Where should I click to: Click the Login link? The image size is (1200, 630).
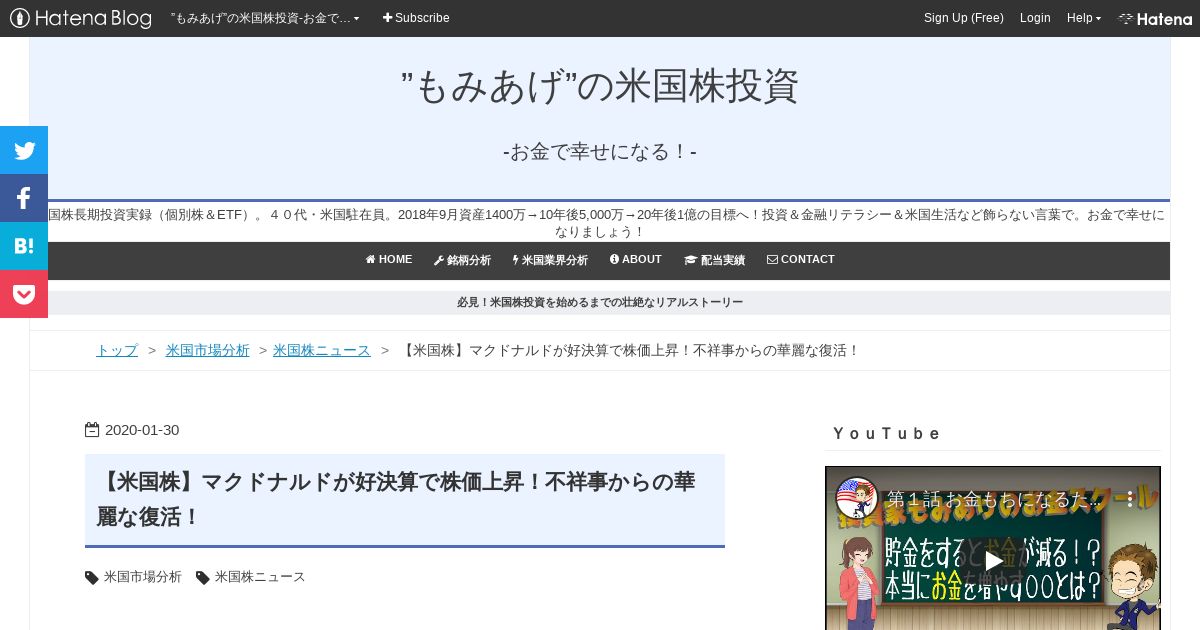[1035, 18]
